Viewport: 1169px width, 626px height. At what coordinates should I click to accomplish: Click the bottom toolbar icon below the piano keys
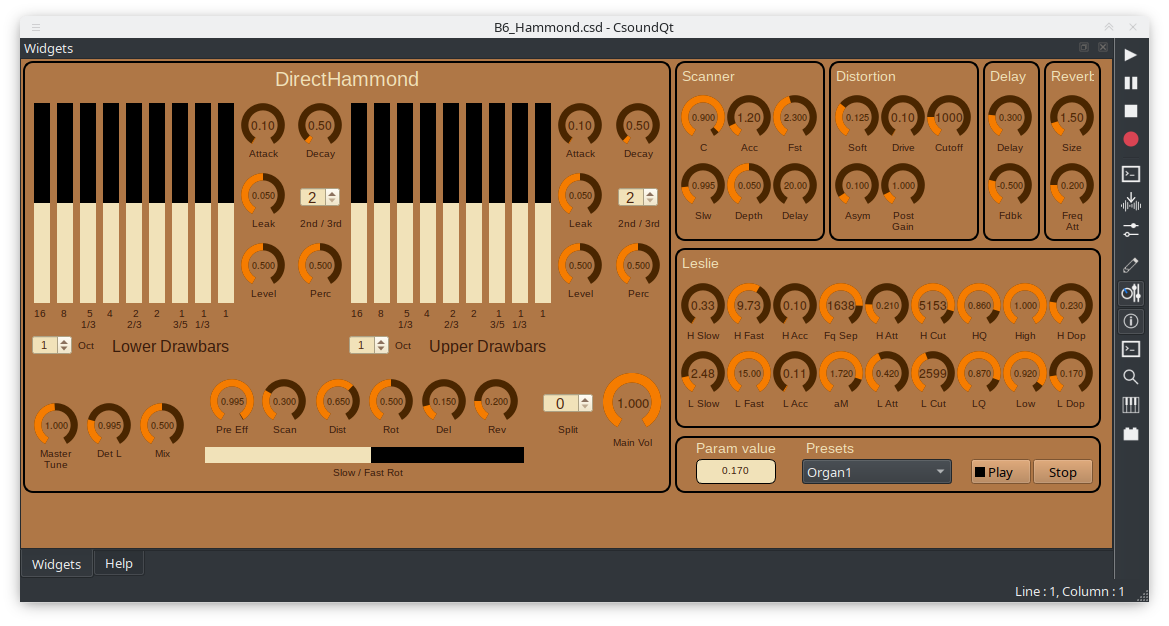point(1130,433)
